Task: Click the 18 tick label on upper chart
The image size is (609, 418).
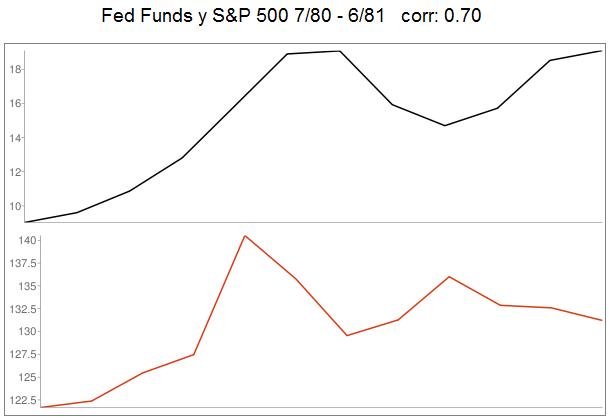Action: point(16,69)
